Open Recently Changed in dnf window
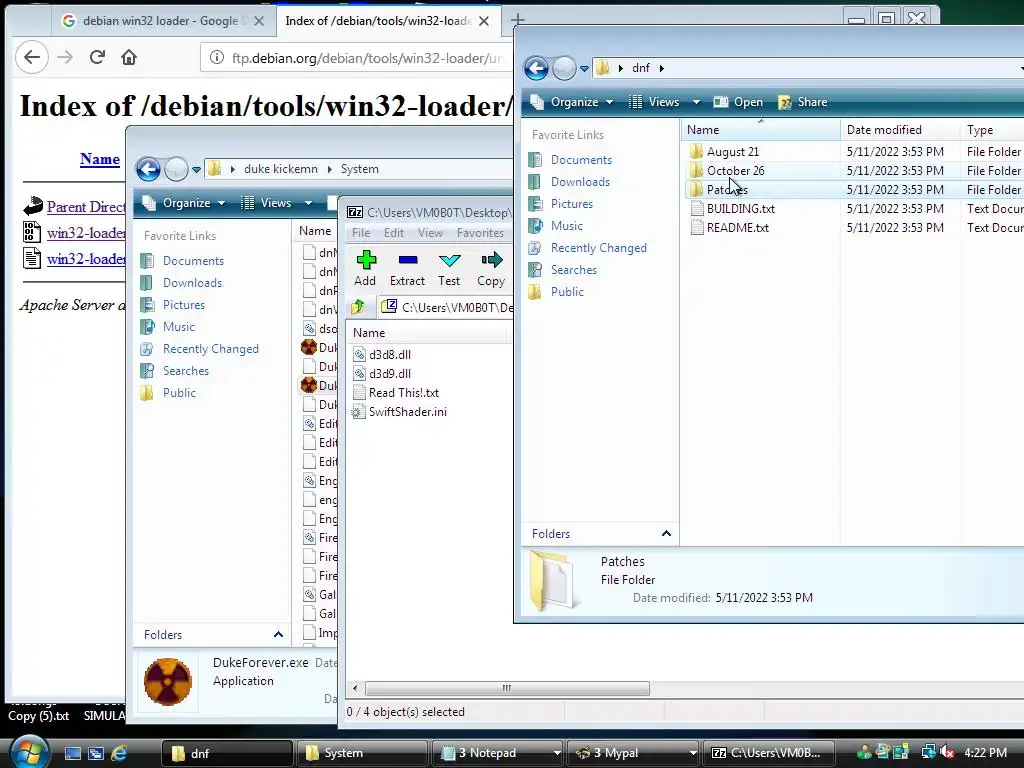Screen dimensions: 1024x768 598,248
